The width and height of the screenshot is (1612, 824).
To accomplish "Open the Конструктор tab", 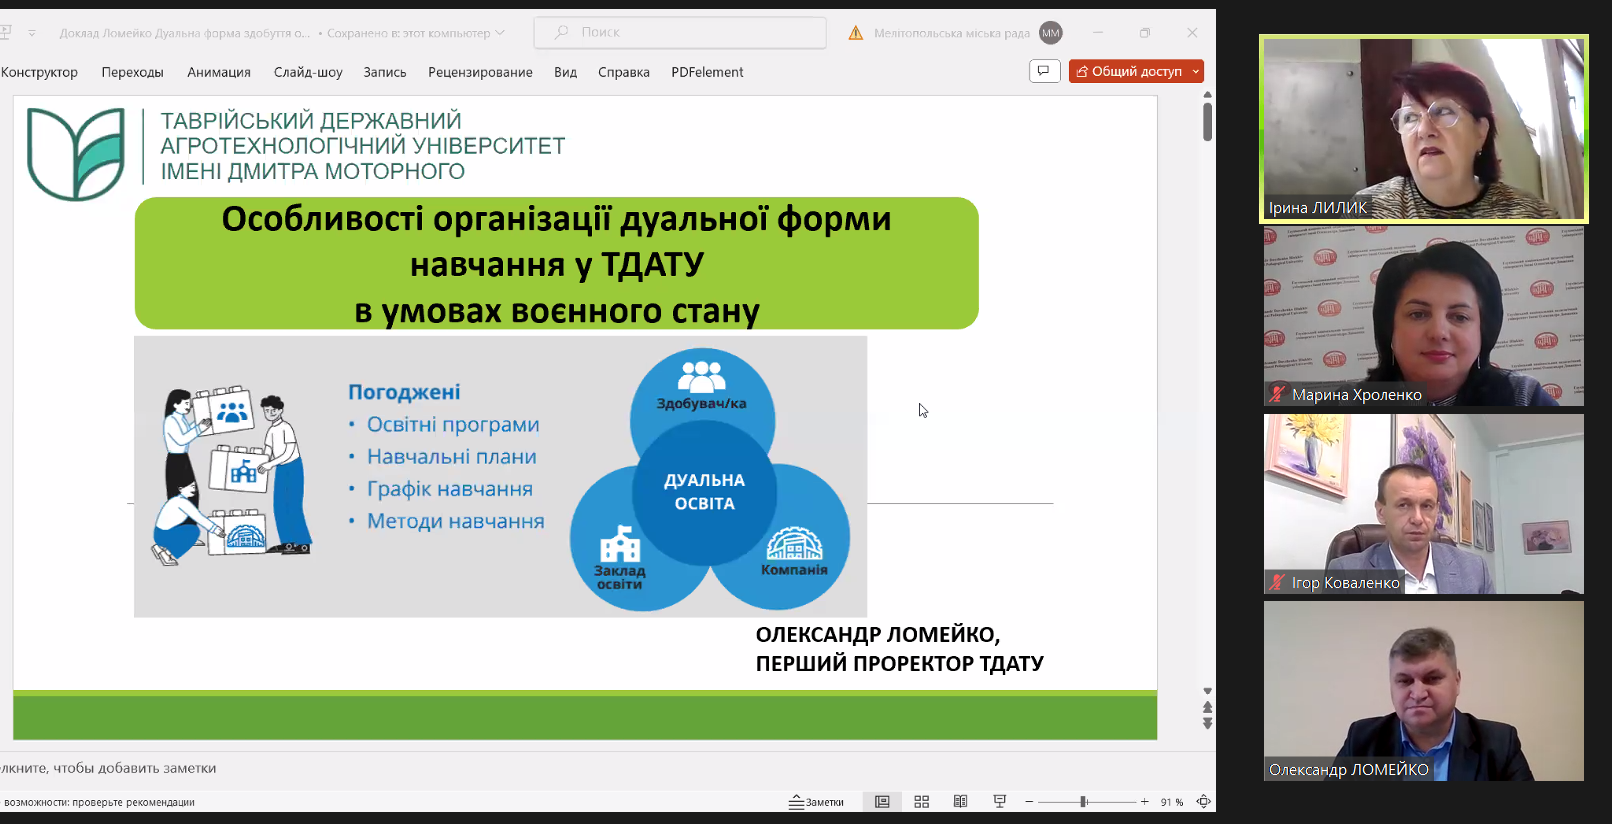I will point(39,72).
